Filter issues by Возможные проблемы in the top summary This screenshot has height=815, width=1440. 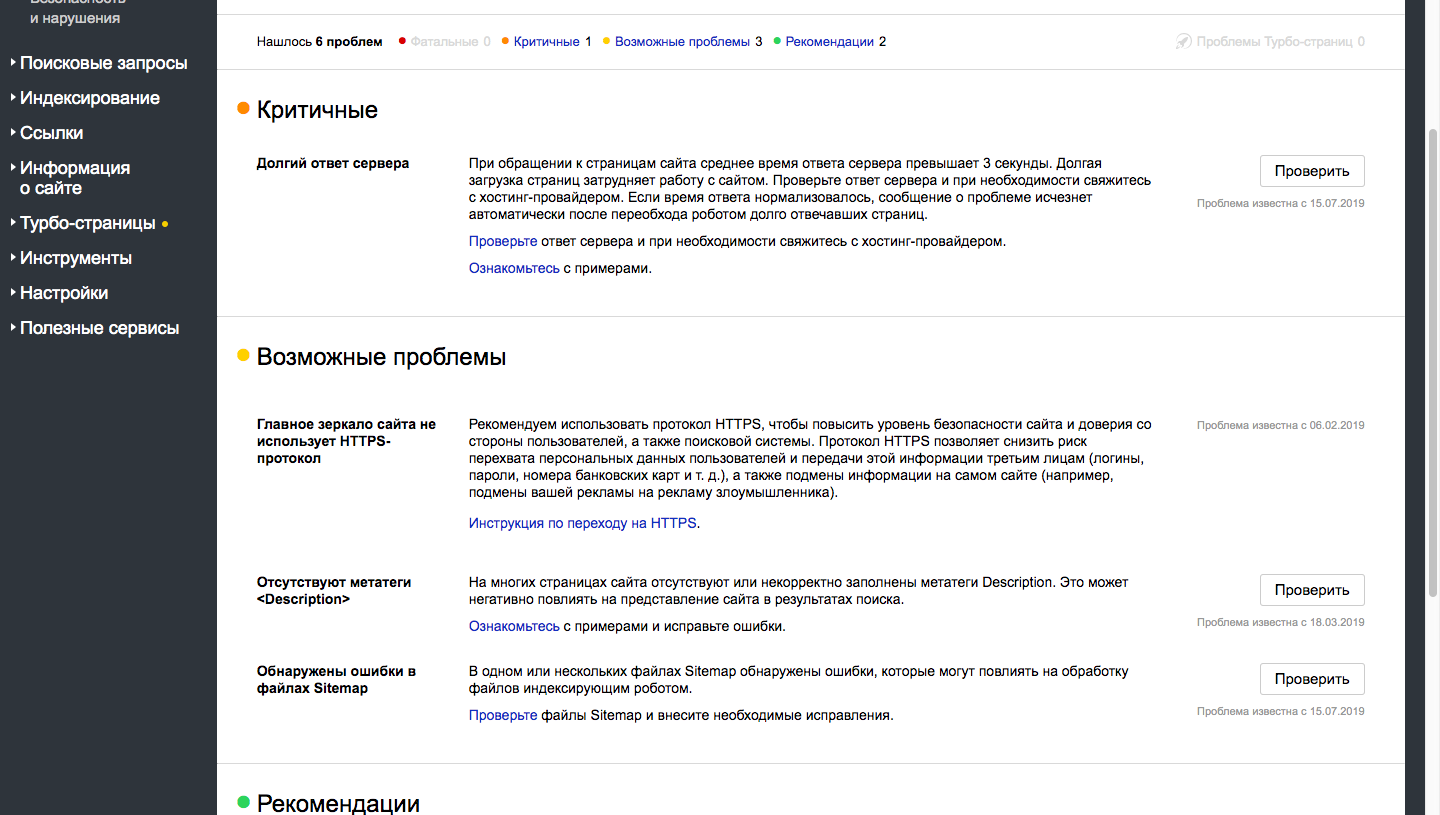[682, 42]
